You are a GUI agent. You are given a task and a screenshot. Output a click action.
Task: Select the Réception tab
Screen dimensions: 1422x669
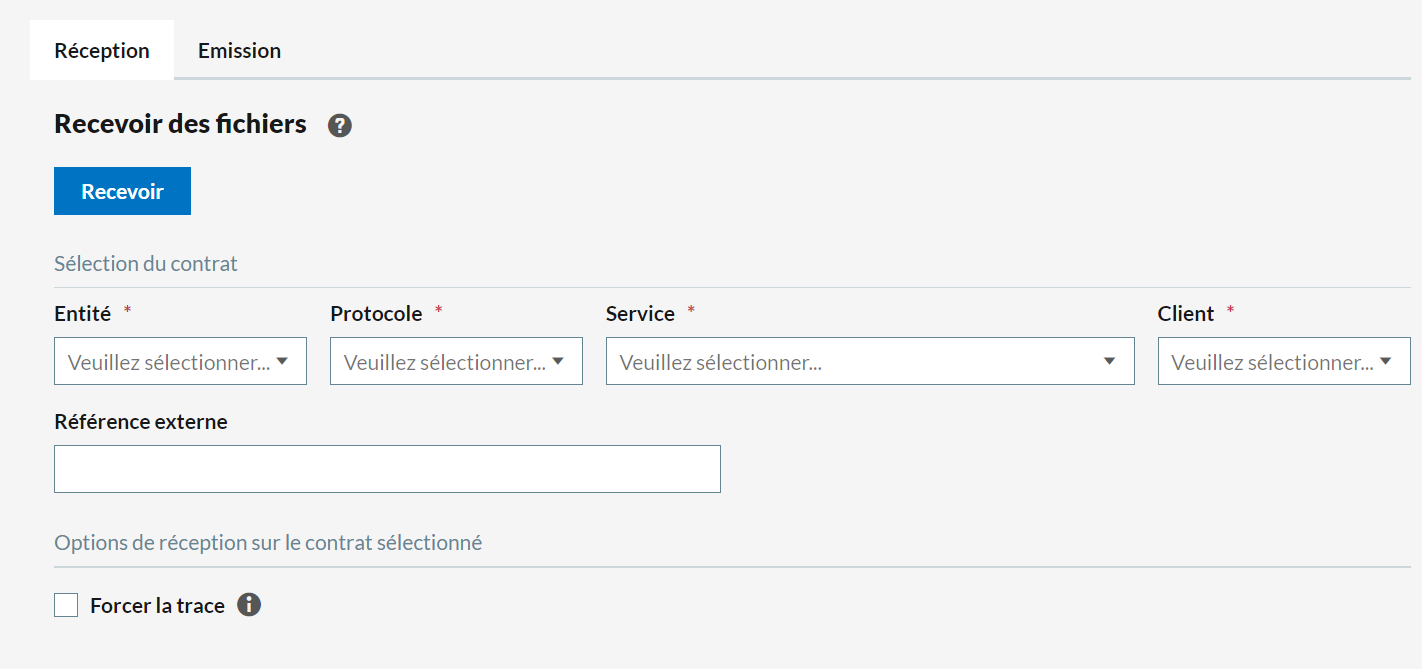click(102, 51)
